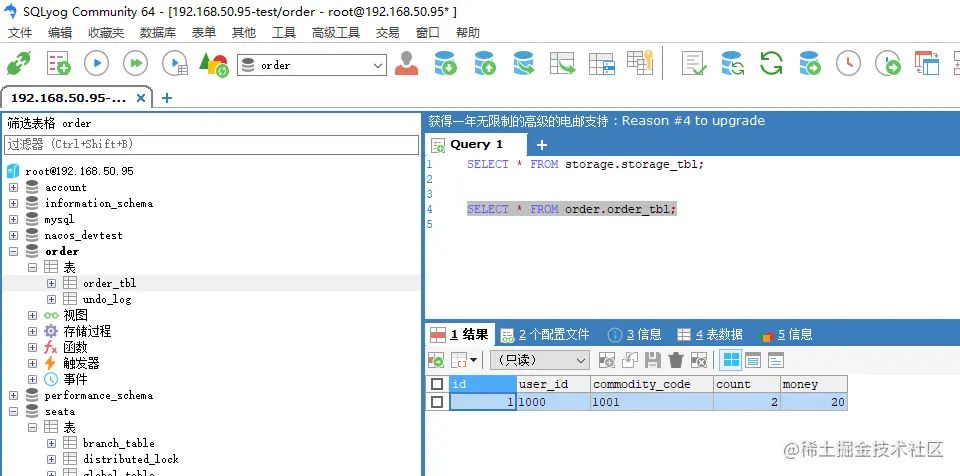Click the insert new row icon in results toolbar
Image resolution: width=960 pixels, height=476 pixels.
pyautogui.click(x=606, y=360)
